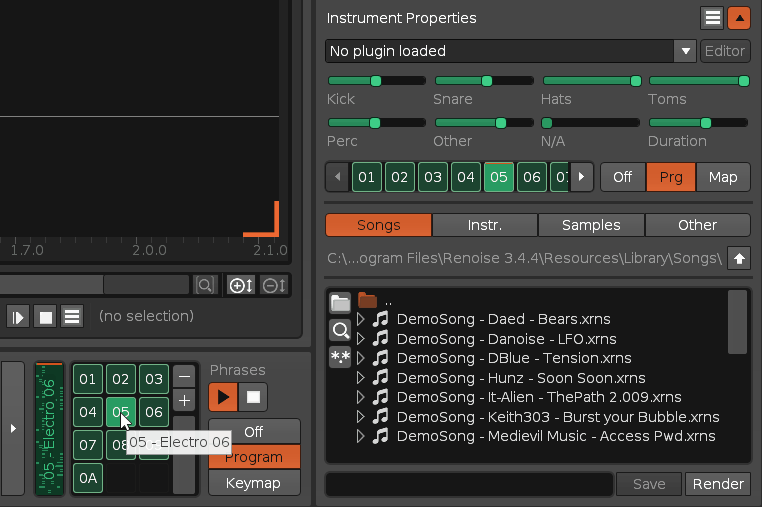Expand DemoSong - DBlue - Tension.xrns

tap(361, 358)
